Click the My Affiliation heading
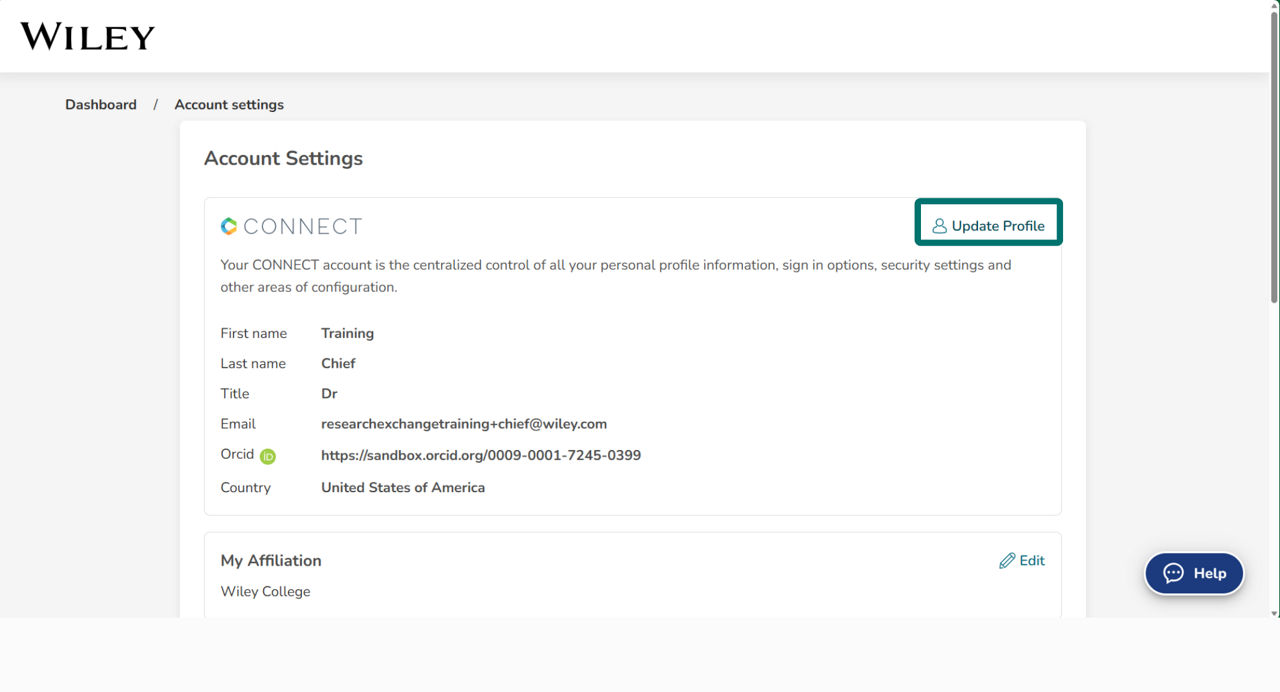This screenshot has height=692, width=1280. point(271,561)
